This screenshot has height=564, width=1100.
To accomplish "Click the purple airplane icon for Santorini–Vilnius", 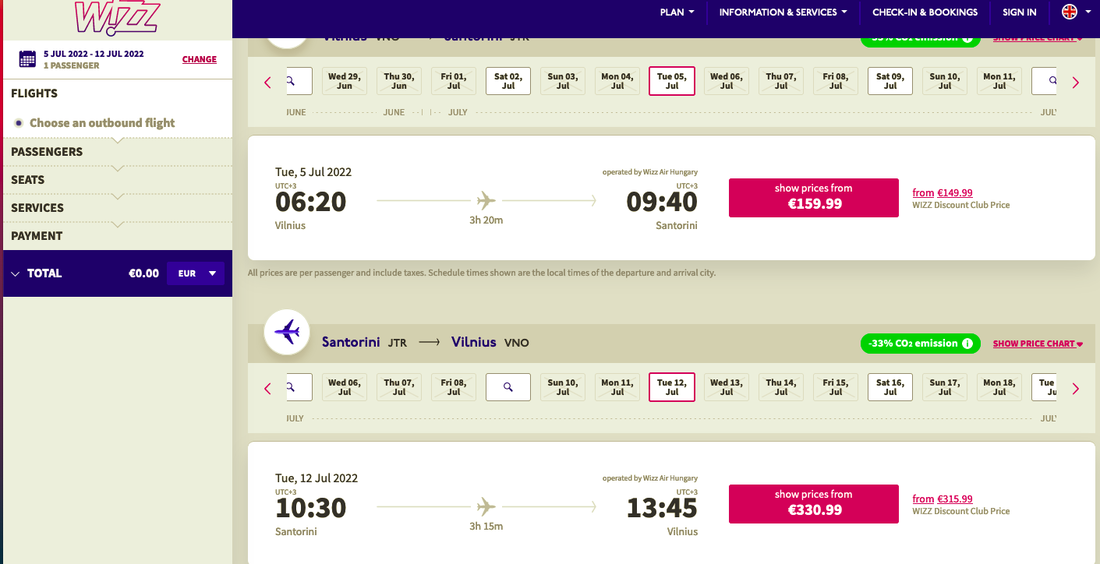I will click(x=287, y=331).
